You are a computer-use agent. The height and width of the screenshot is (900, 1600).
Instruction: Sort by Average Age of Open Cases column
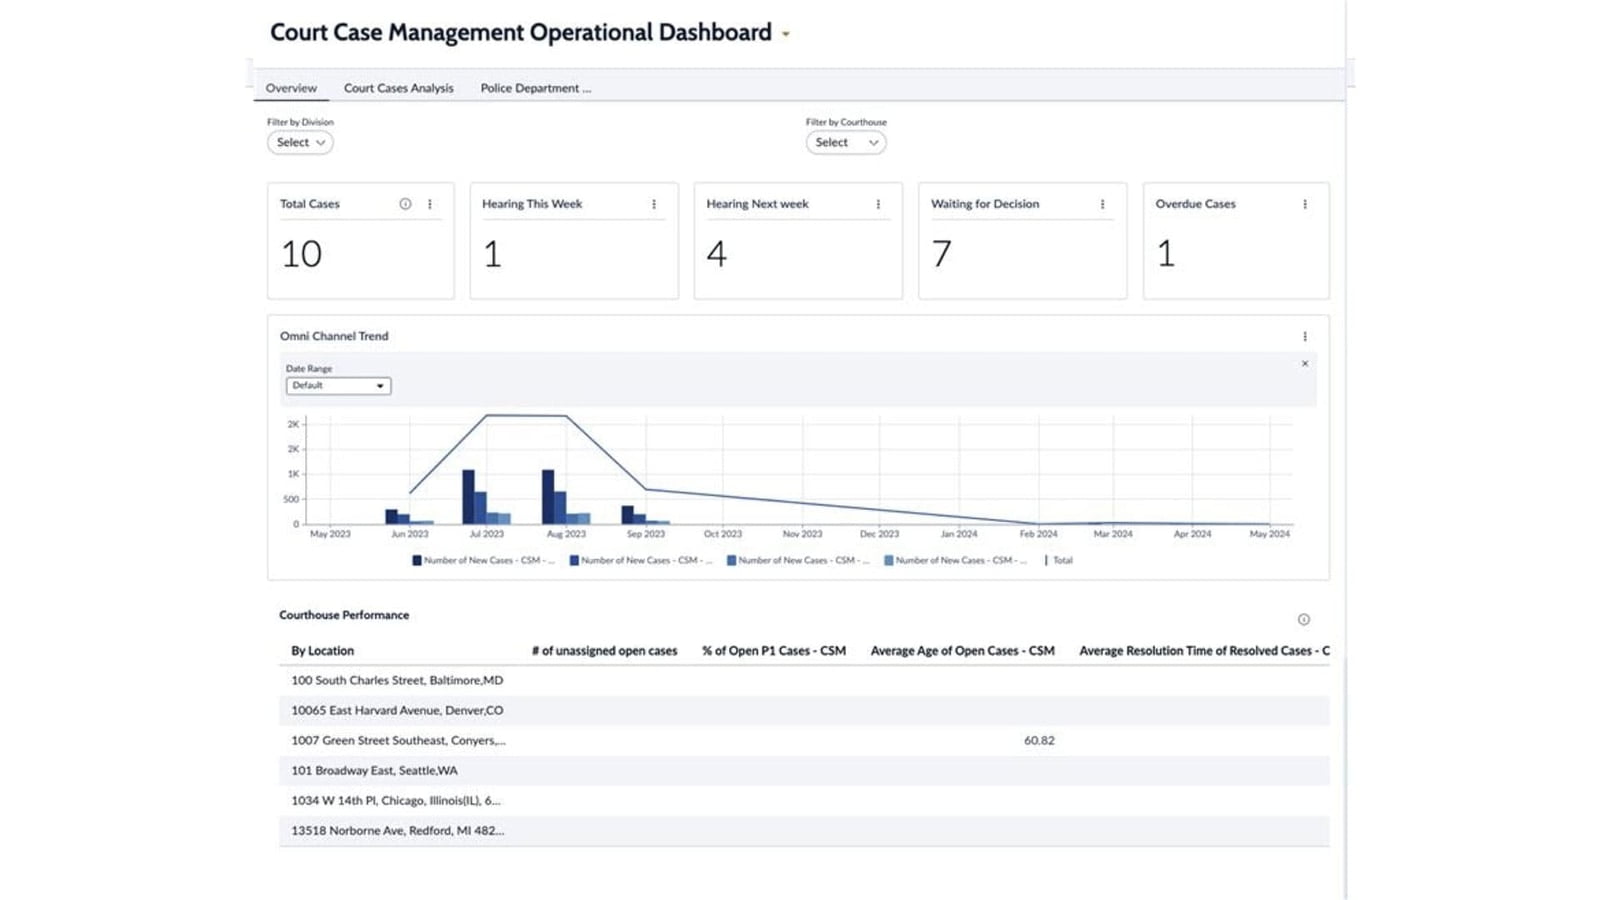(962, 651)
